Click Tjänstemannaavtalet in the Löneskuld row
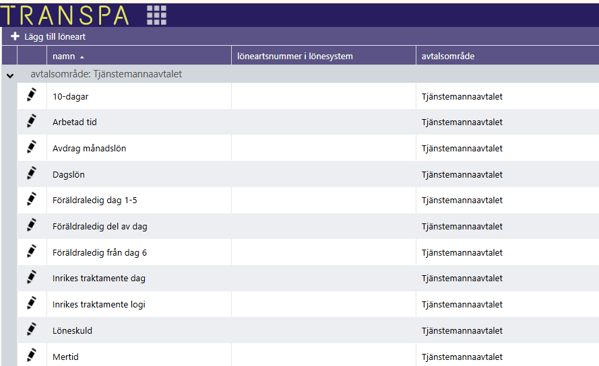Viewport: 599px width, 366px height. pos(462,330)
